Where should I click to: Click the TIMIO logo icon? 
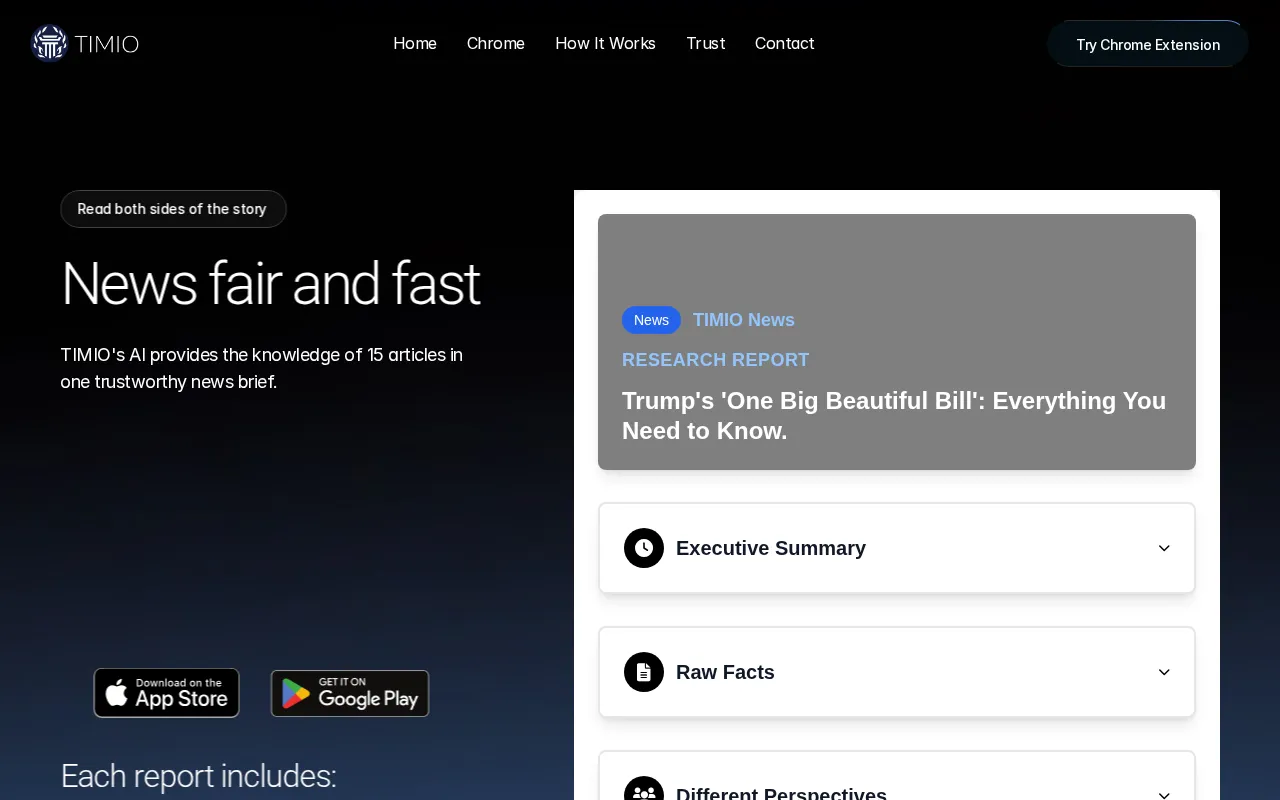49,43
